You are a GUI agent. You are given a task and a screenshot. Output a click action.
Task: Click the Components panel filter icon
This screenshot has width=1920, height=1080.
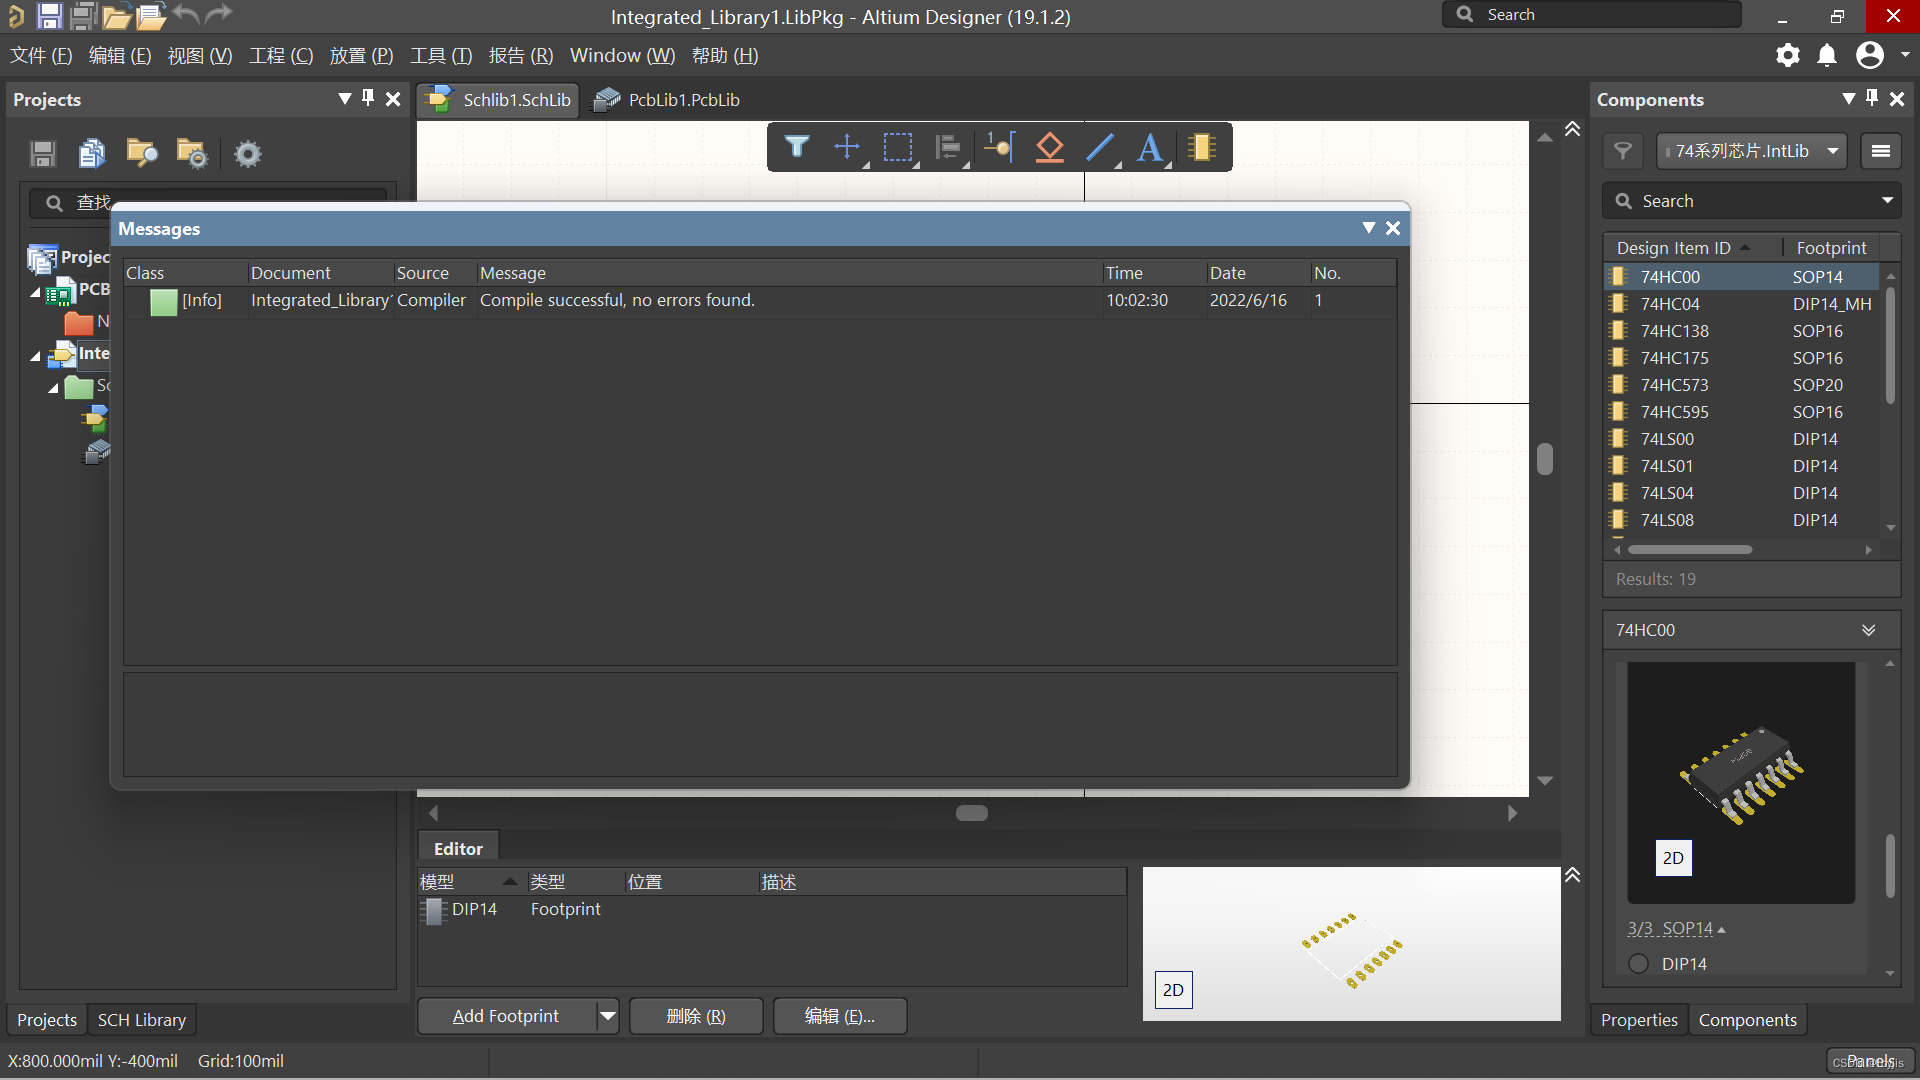click(x=1623, y=151)
